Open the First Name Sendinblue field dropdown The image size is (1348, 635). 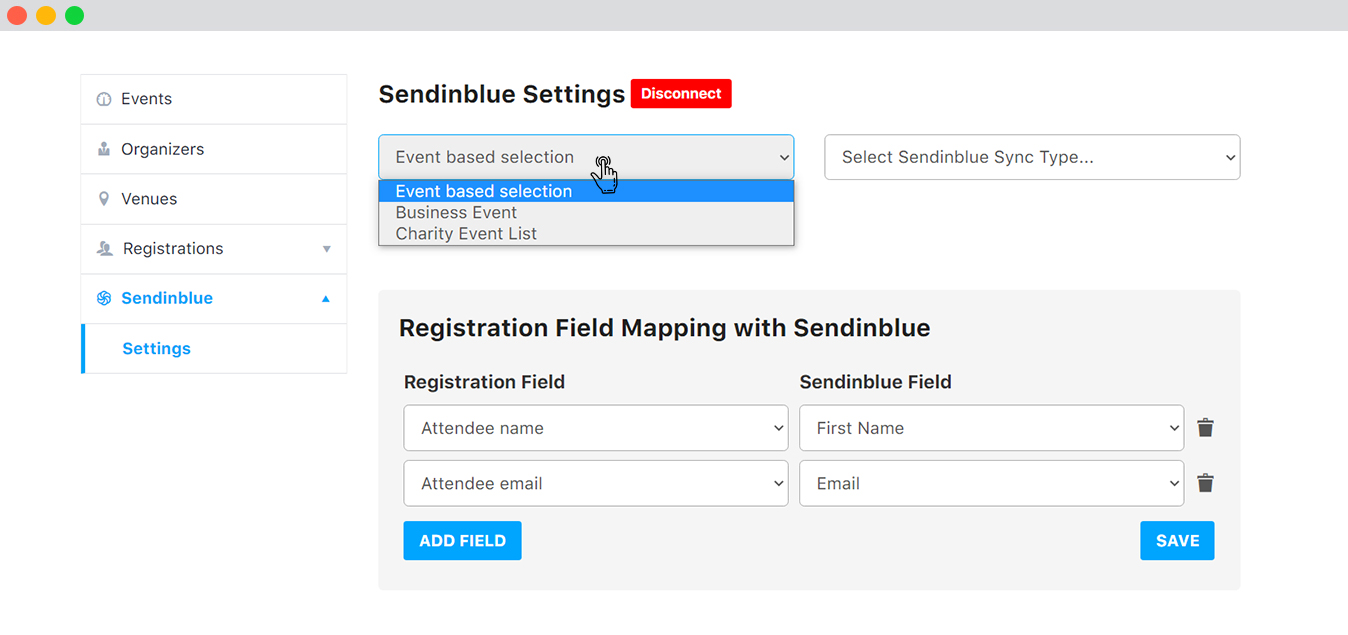tap(991, 428)
